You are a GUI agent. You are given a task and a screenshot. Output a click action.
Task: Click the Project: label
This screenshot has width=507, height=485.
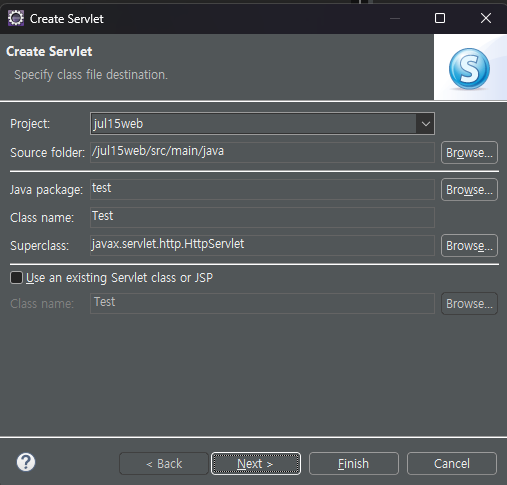(x=30, y=124)
